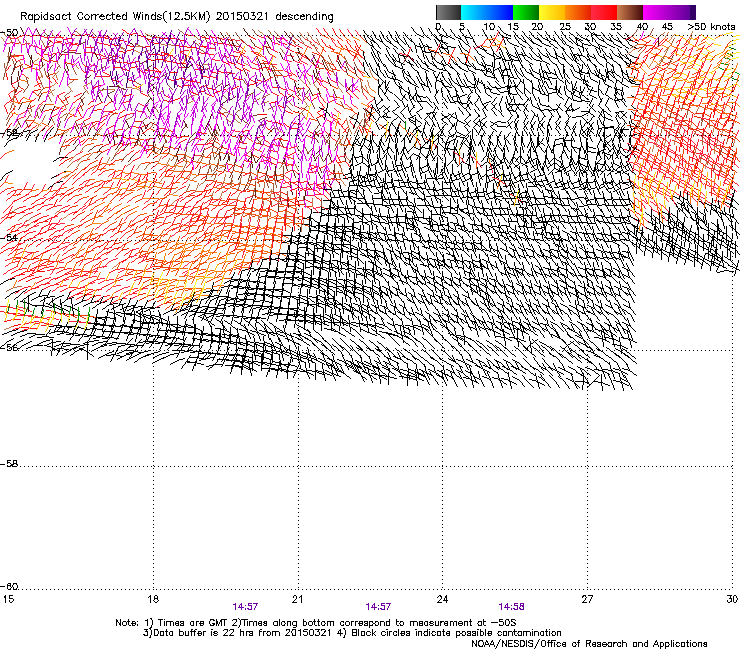The image size is (740, 650).
Task: Click the longitude label '24'
Action: (442, 599)
